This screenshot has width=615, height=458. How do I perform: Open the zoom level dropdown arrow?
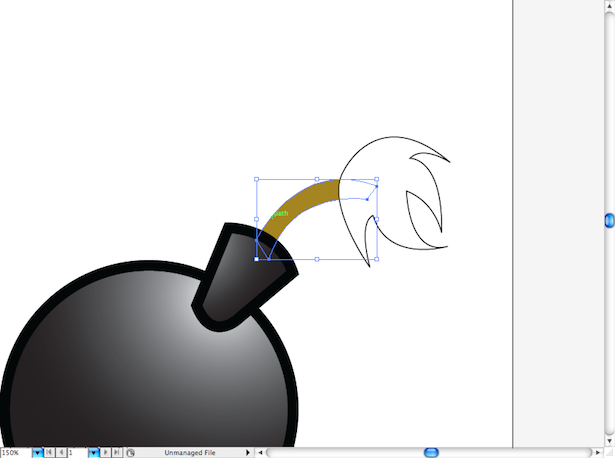tap(37, 453)
